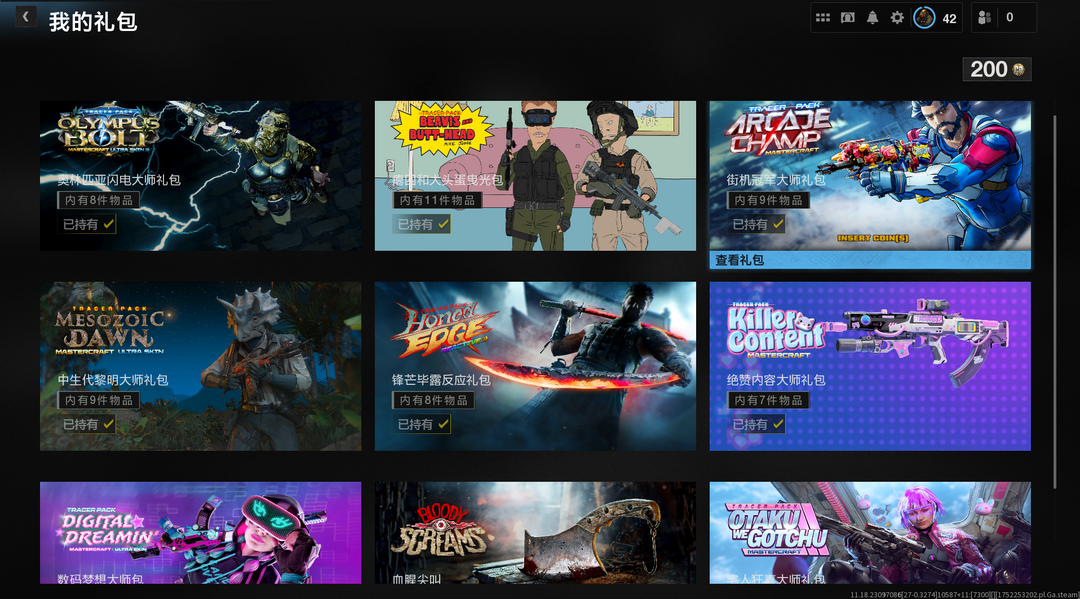Open the notifications bell
This screenshot has height=599, width=1080.
pos(872,18)
